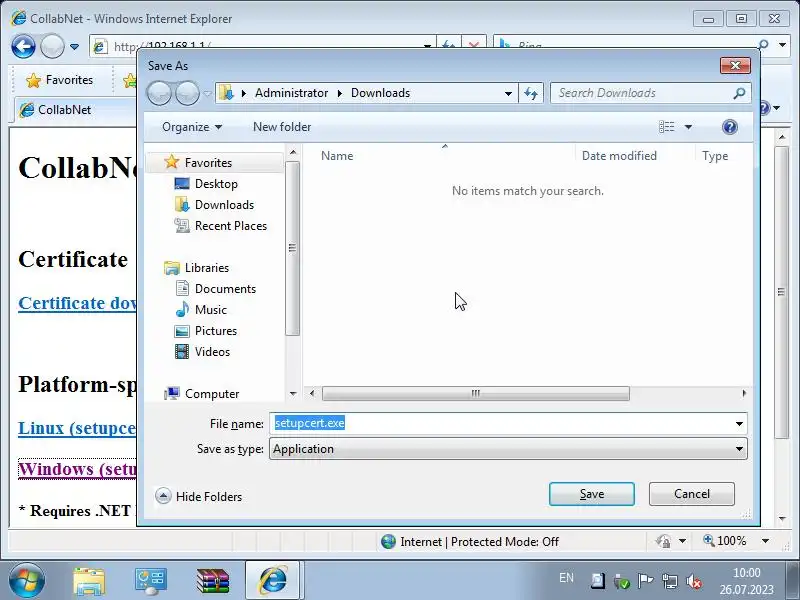Click the 100% zoom level button

(725, 541)
